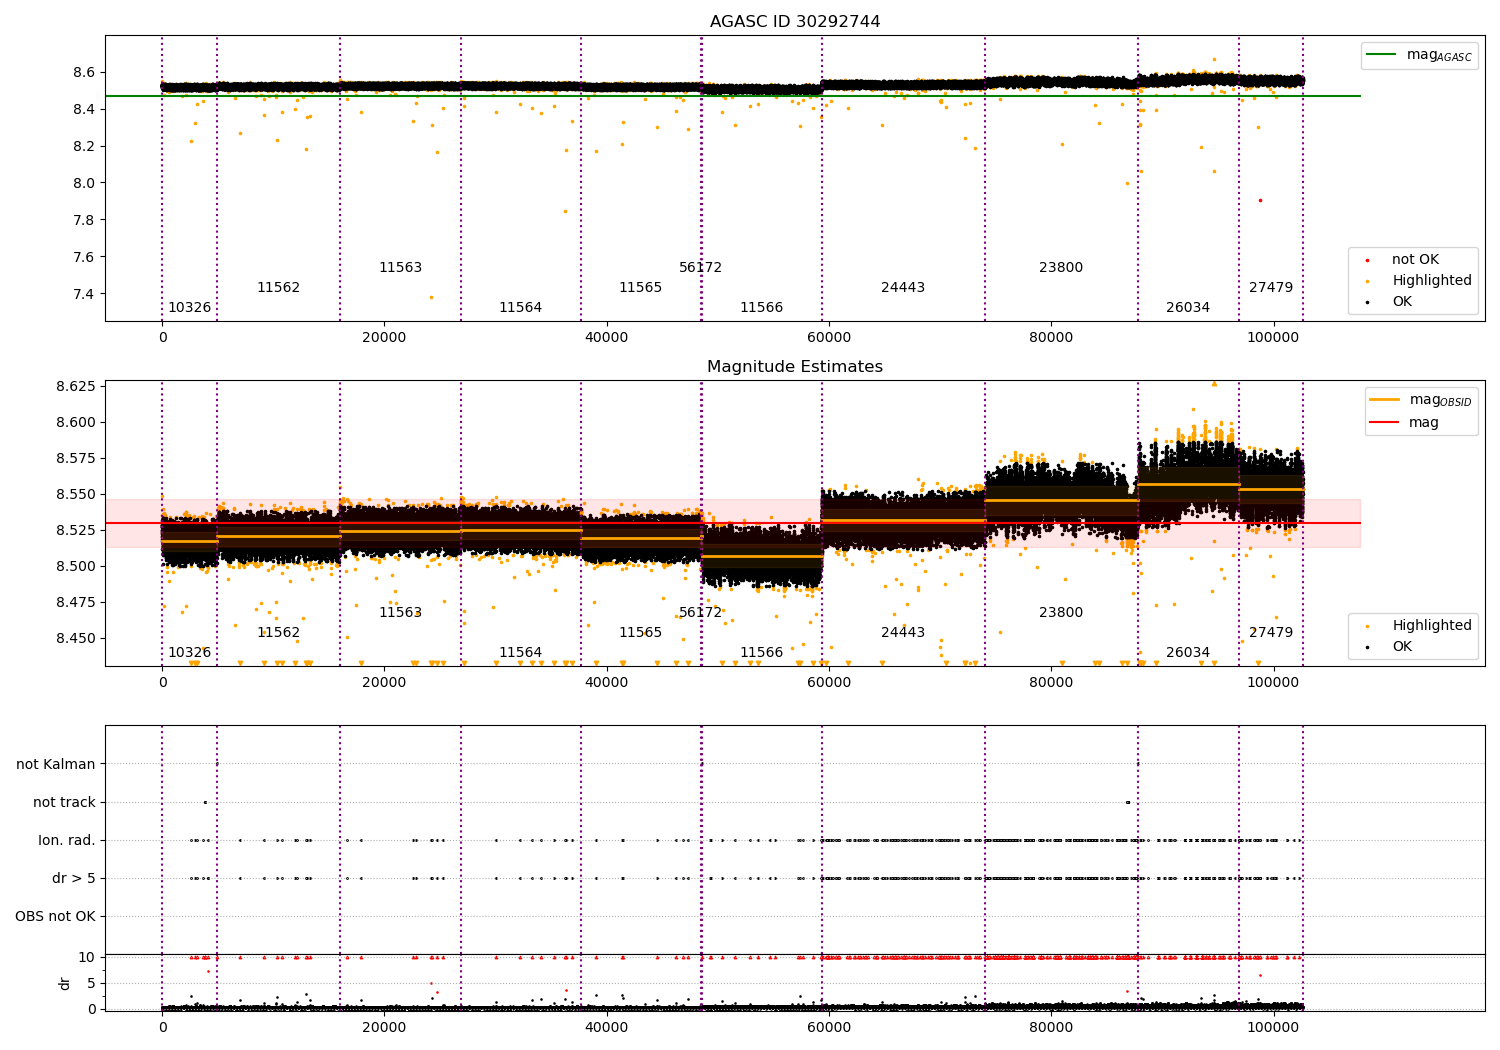Click the 'AGASC ID 30292744' plot title
The height and width of the screenshot is (1050, 1500).
click(x=795, y=22)
